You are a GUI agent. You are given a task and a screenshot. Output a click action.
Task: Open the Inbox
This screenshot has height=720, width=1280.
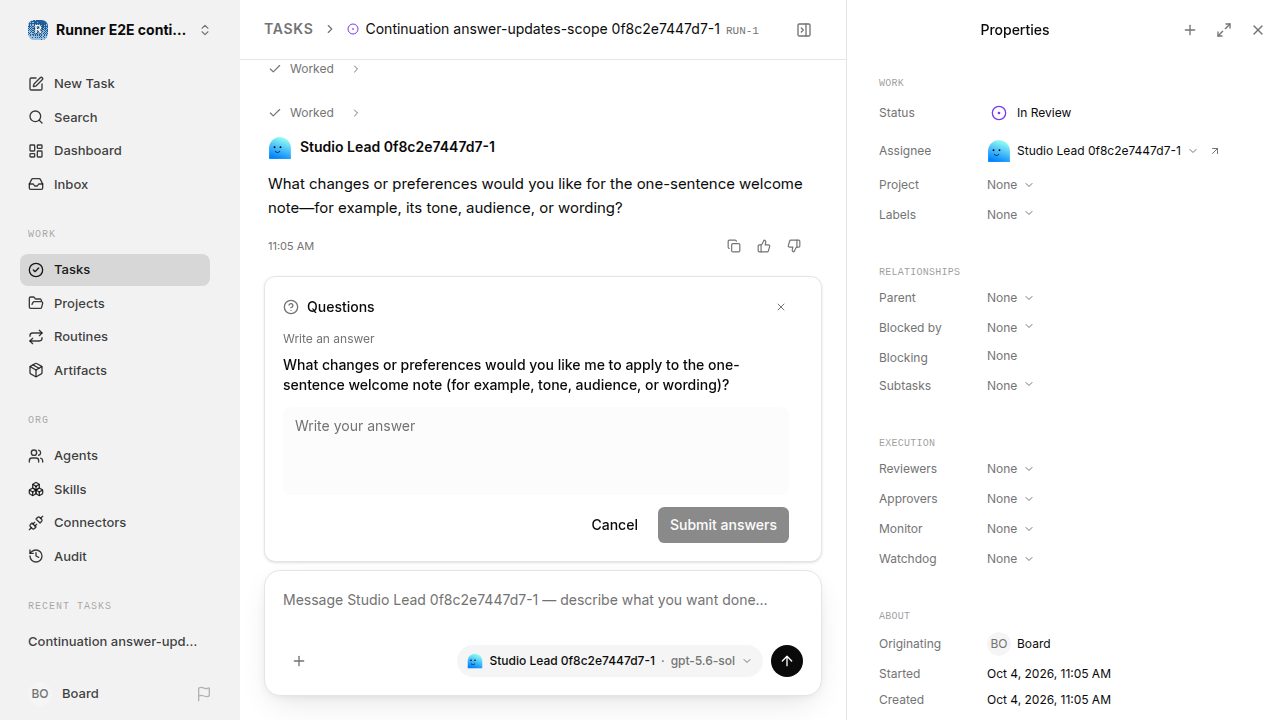(x=115, y=185)
